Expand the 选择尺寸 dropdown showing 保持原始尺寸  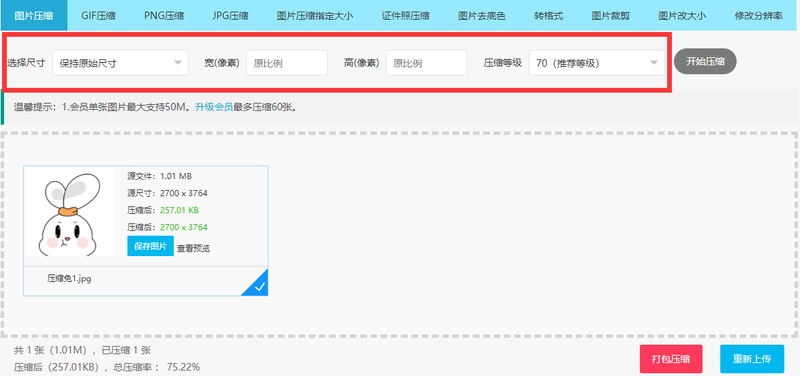(120, 63)
